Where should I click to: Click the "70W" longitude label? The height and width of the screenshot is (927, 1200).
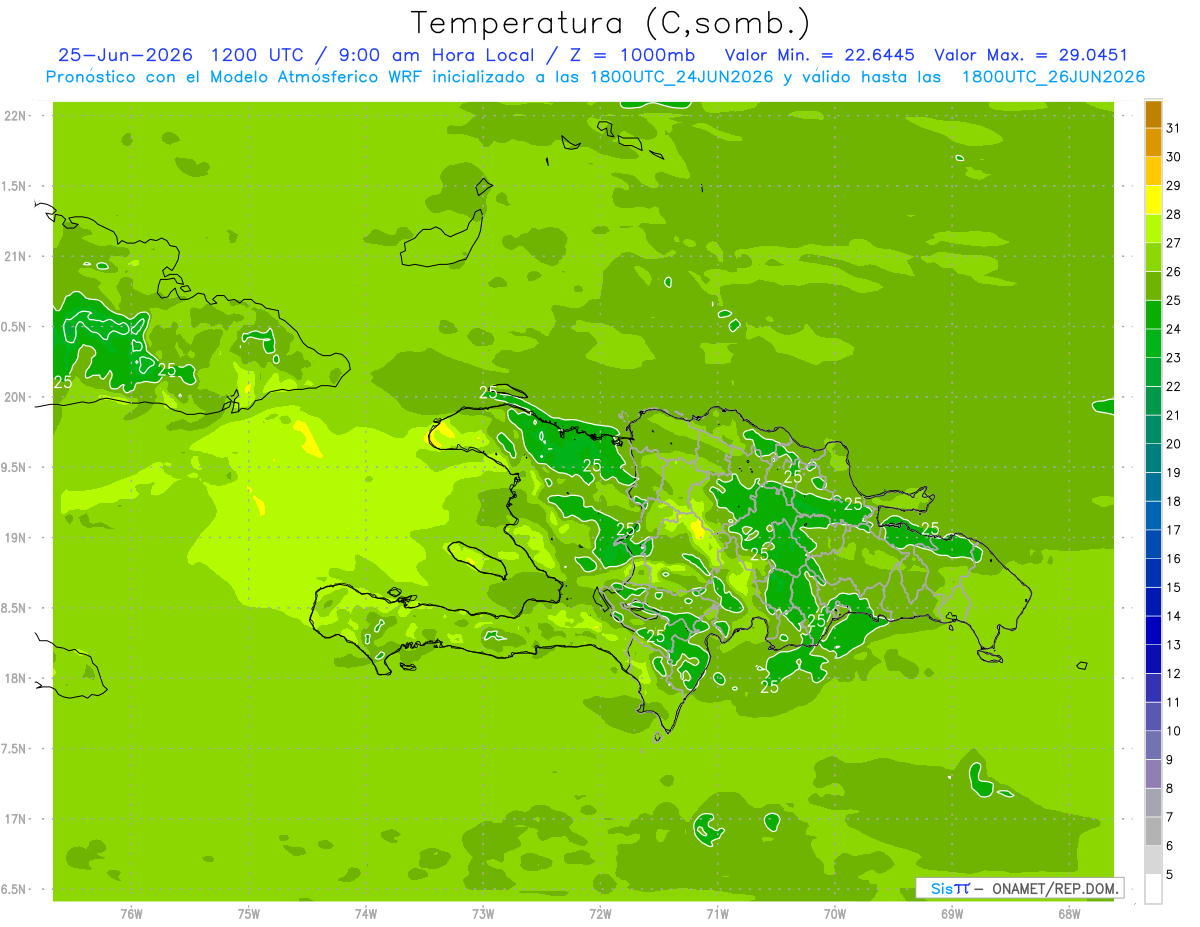835,914
